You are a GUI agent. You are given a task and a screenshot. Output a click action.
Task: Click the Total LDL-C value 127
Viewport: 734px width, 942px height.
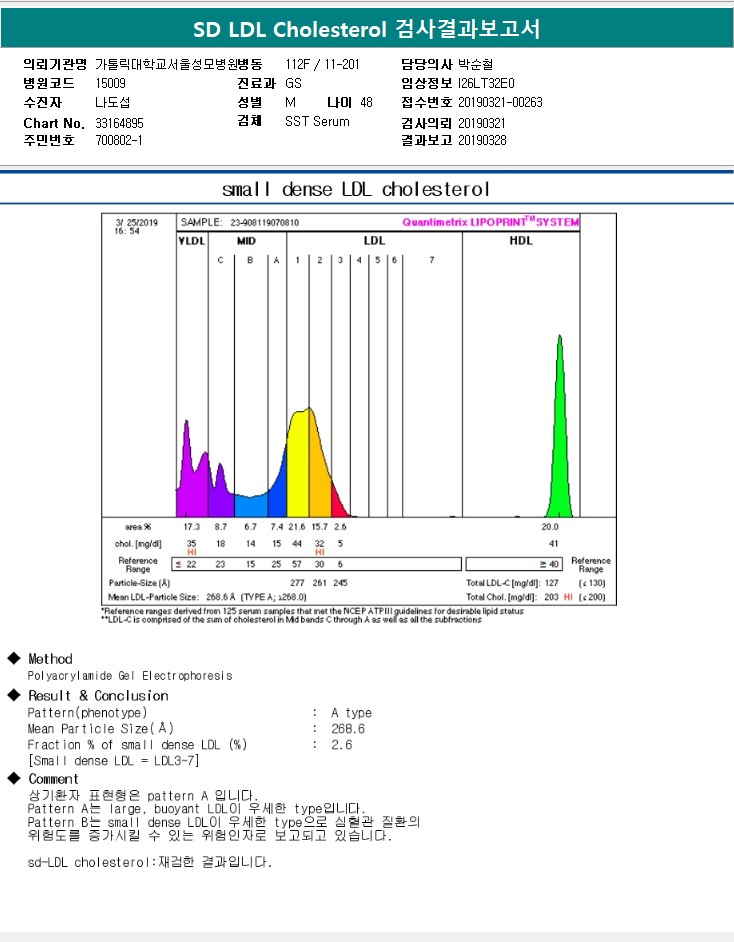[551, 583]
